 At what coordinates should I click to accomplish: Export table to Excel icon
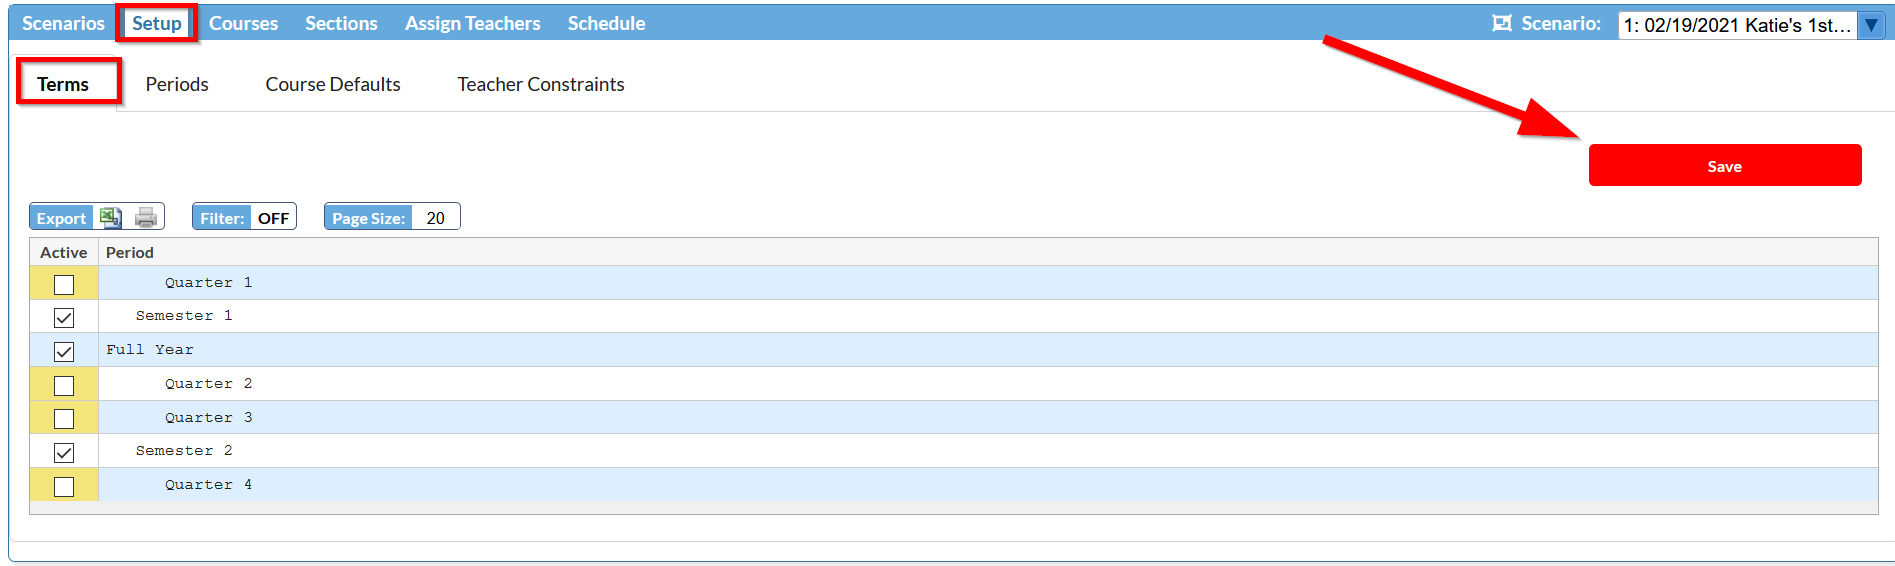point(110,217)
